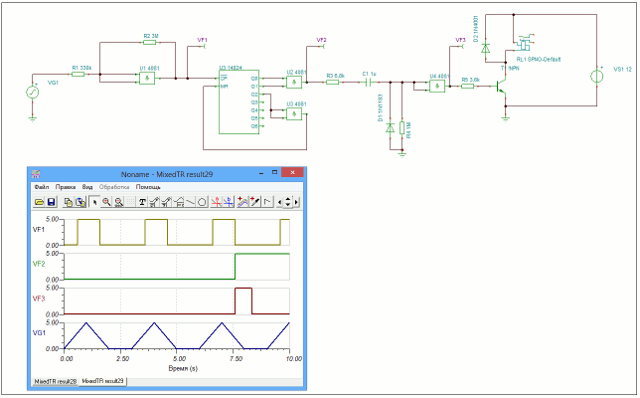Switch to MixedTR result28 tab

click(56, 381)
